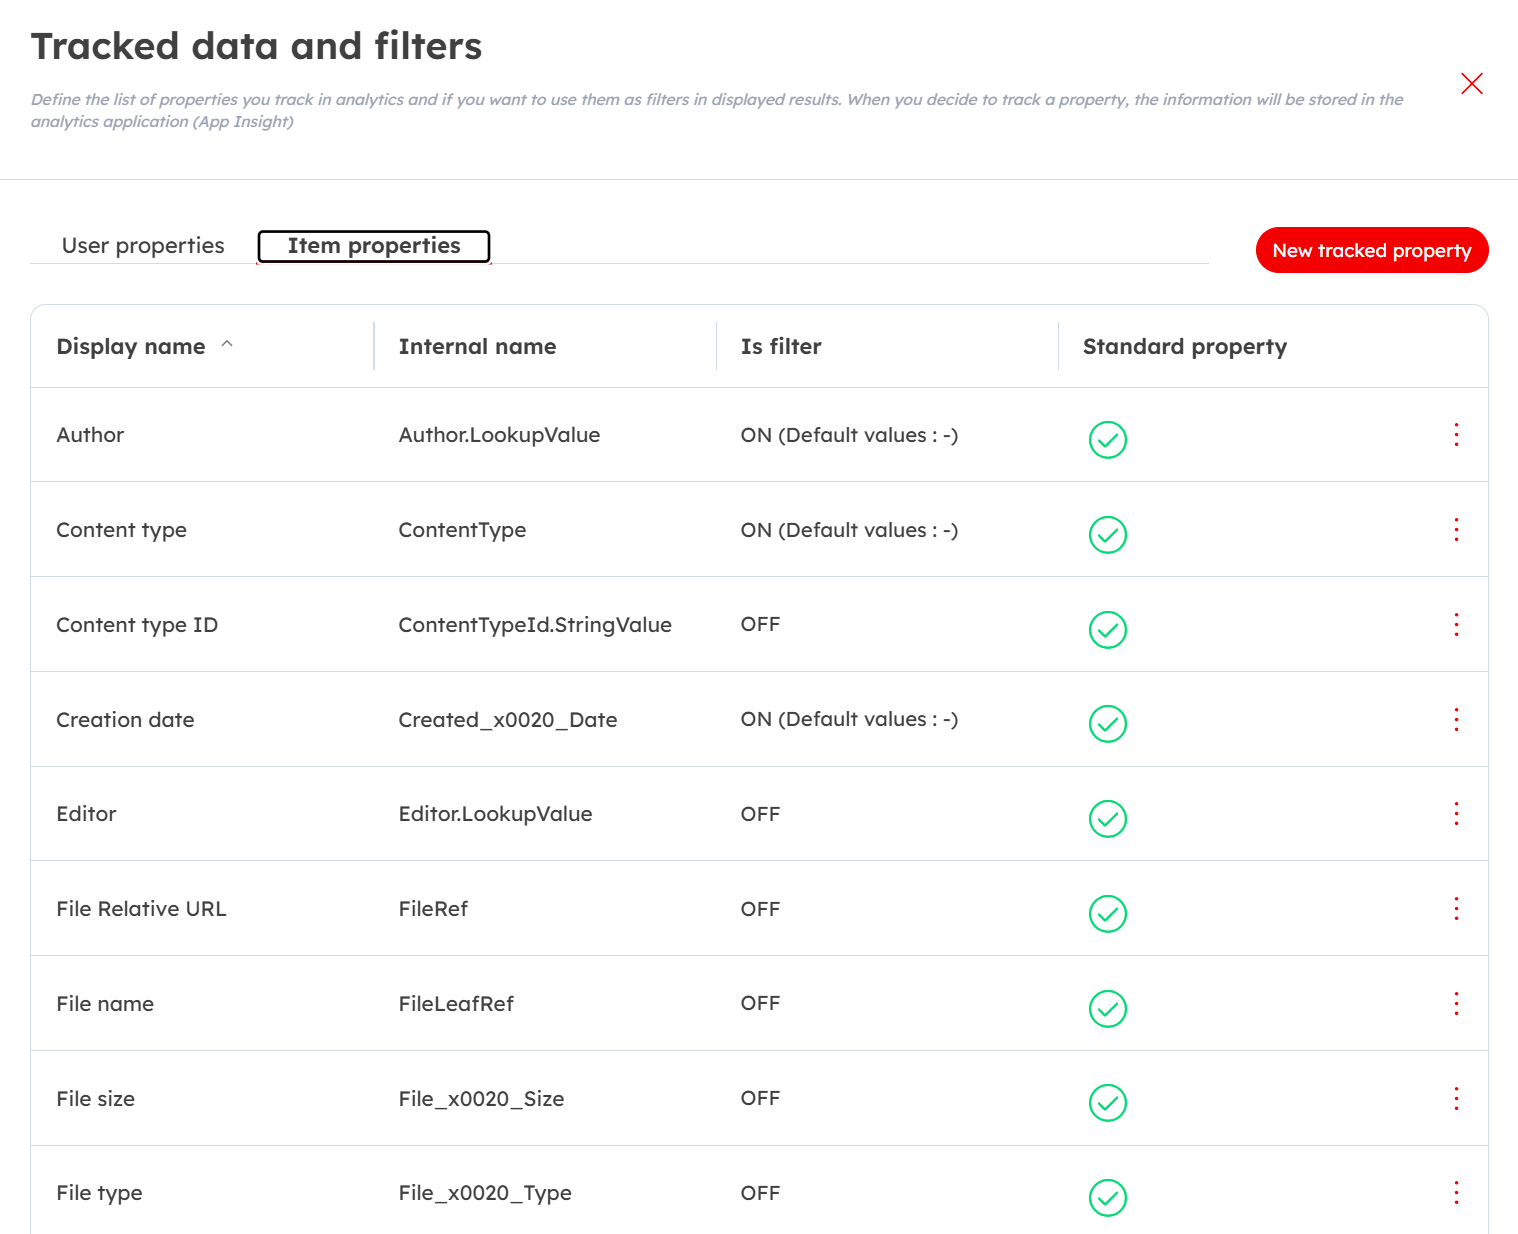1518x1234 pixels.
Task: Click the File name display name cell
Action: (105, 1004)
